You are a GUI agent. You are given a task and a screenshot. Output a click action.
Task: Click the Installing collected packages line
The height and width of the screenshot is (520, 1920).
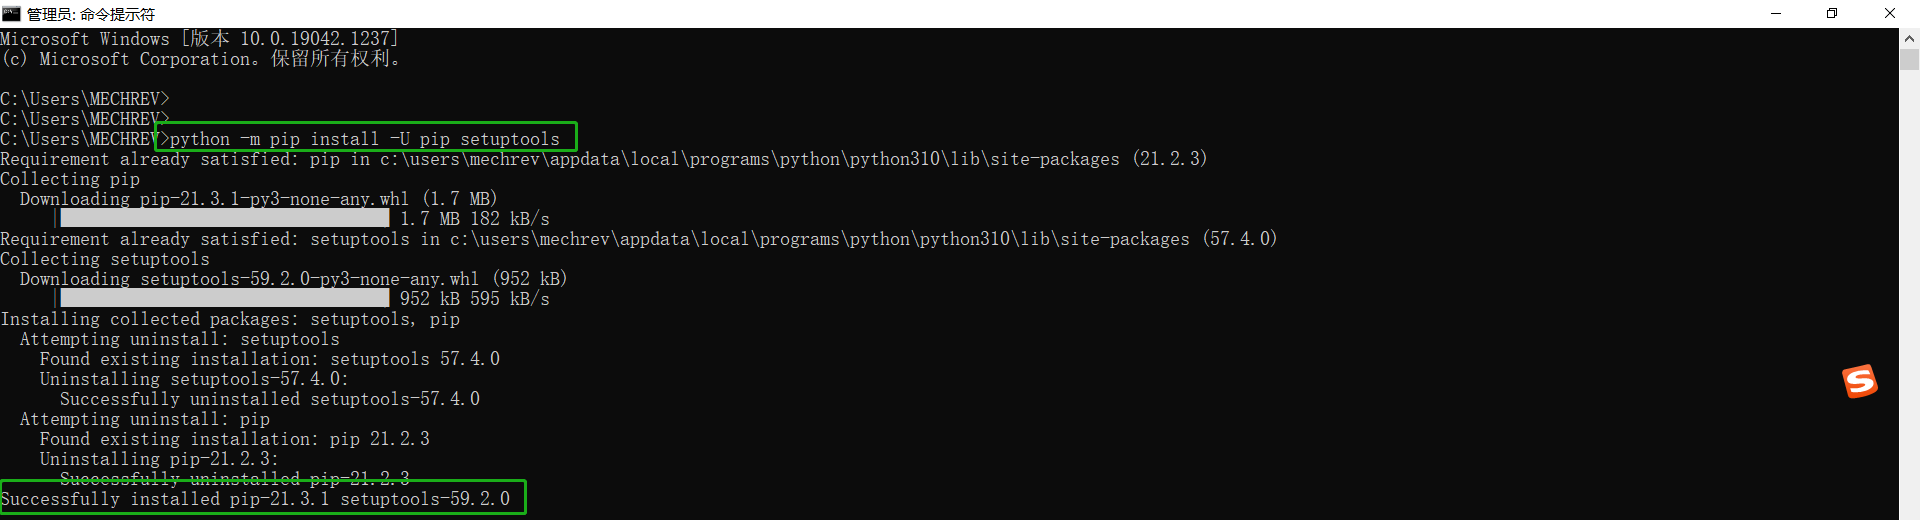click(230, 319)
